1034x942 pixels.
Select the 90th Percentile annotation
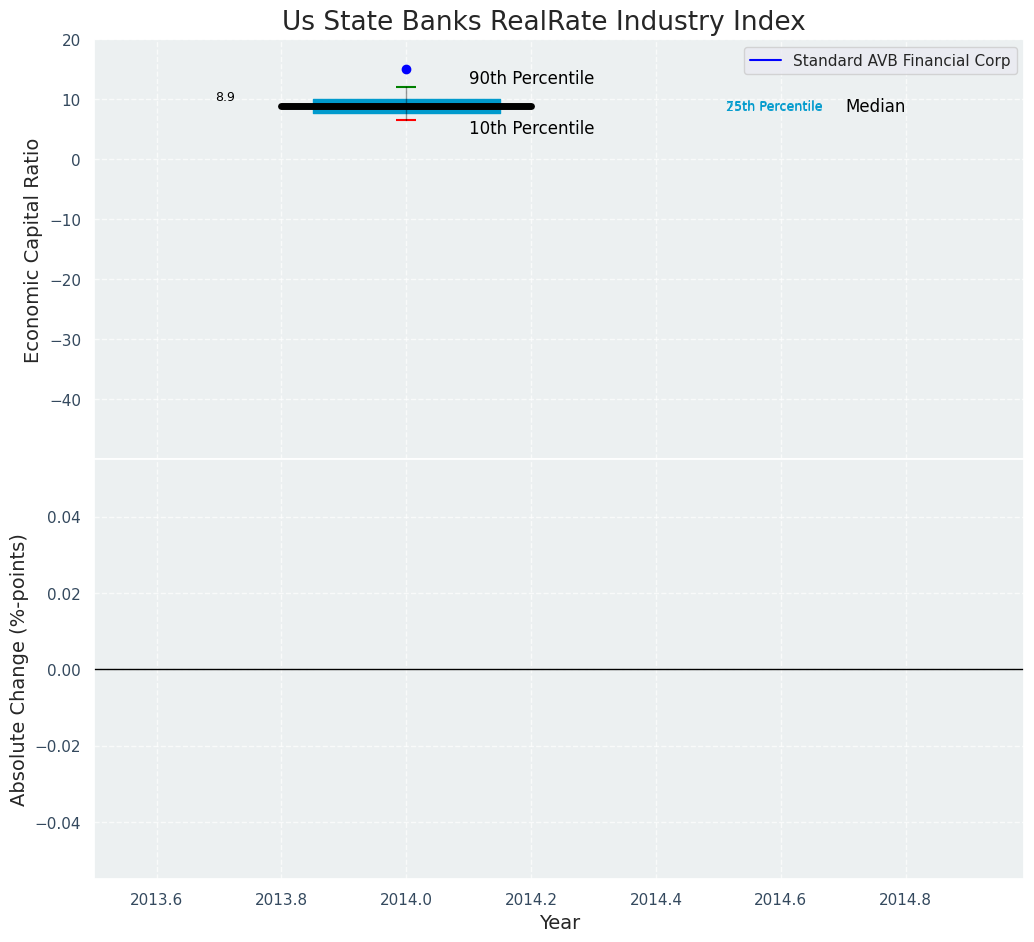pos(531,78)
